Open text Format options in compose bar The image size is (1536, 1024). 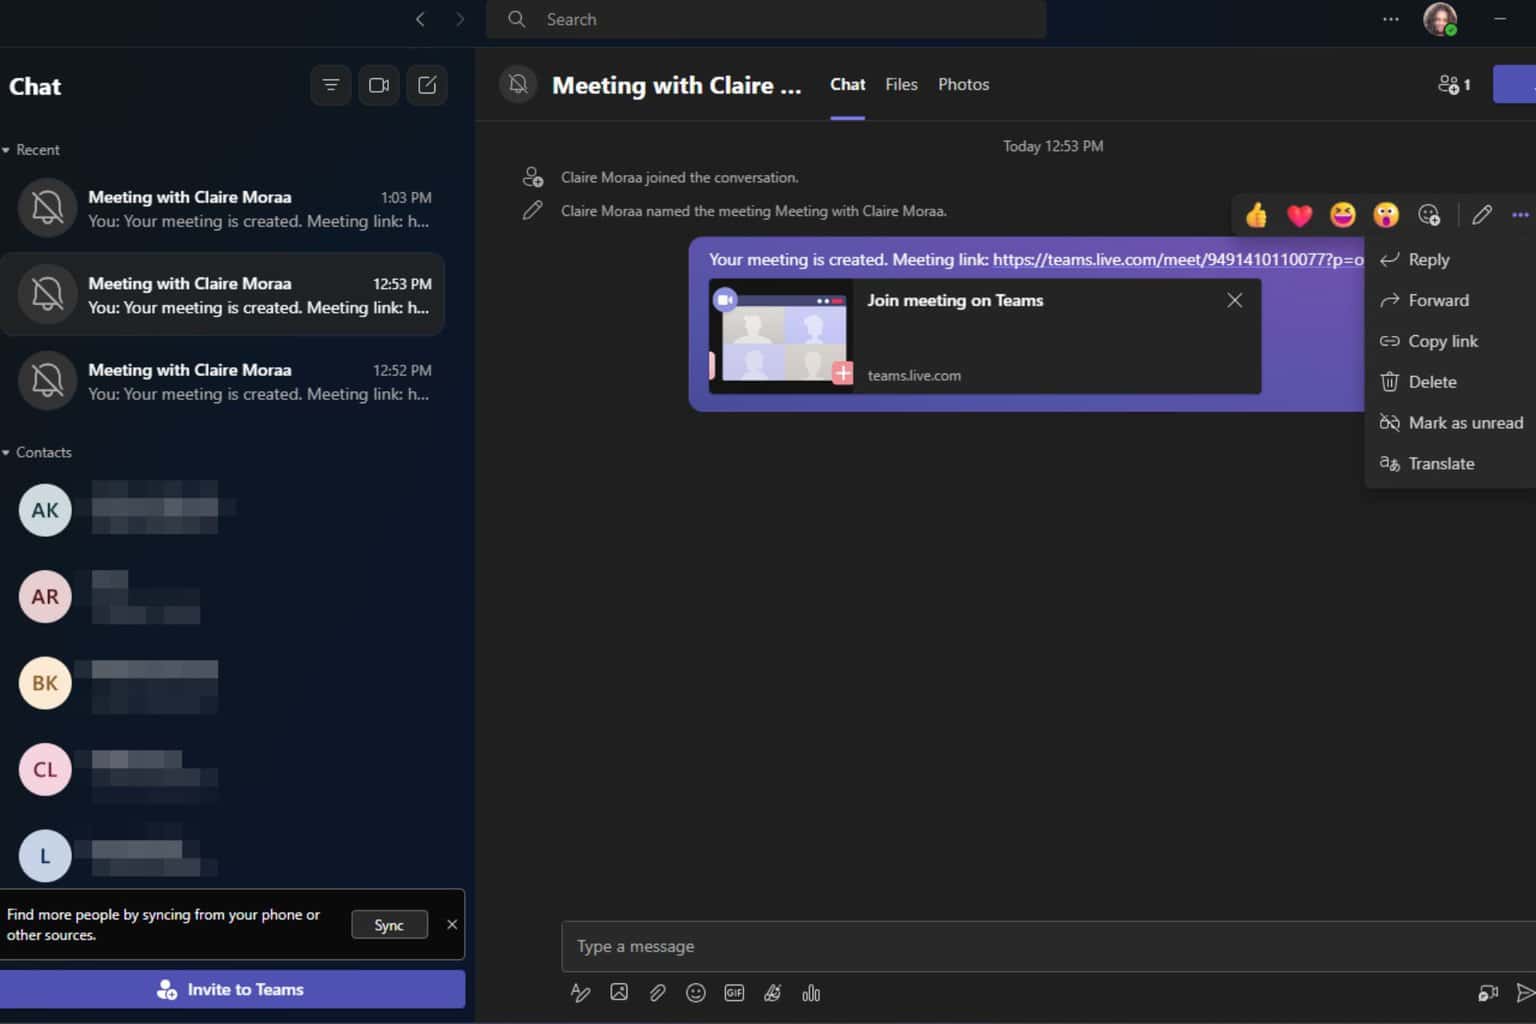click(580, 993)
